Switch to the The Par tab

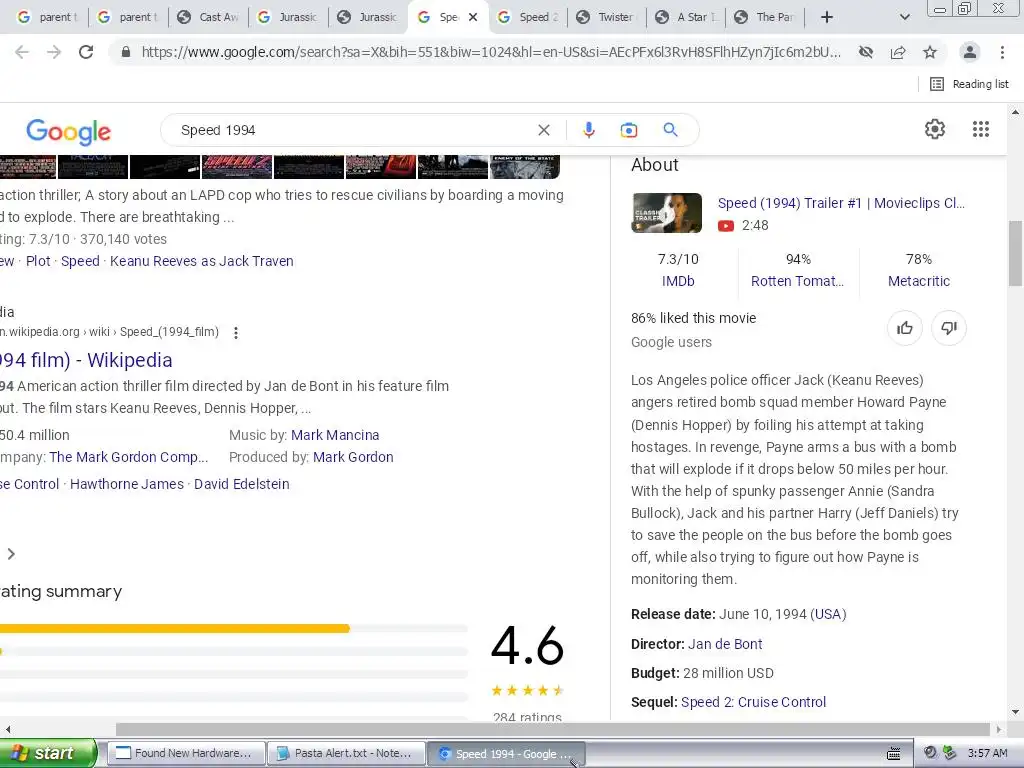pyautogui.click(x=766, y=17)
